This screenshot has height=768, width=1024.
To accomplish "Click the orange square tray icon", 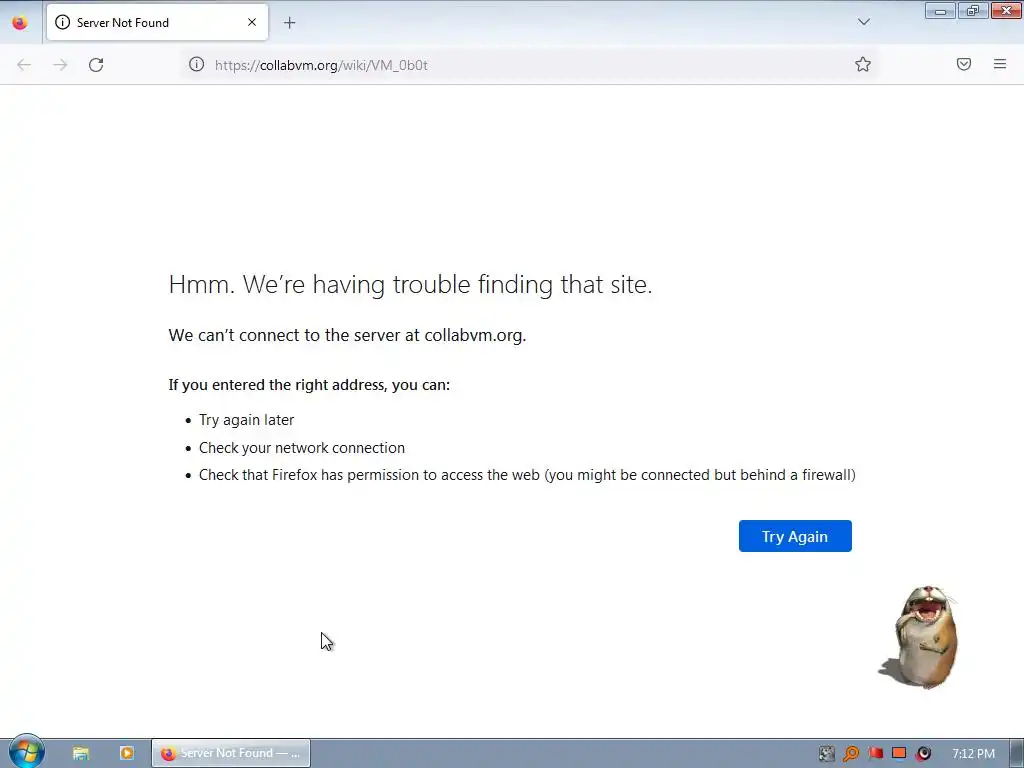I will 899,753.
